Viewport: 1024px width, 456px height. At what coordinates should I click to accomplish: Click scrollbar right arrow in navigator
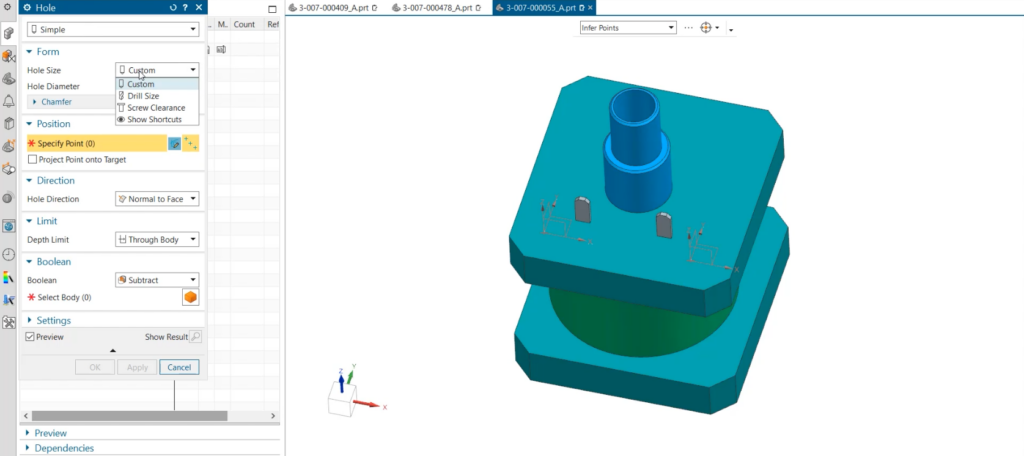274,415
